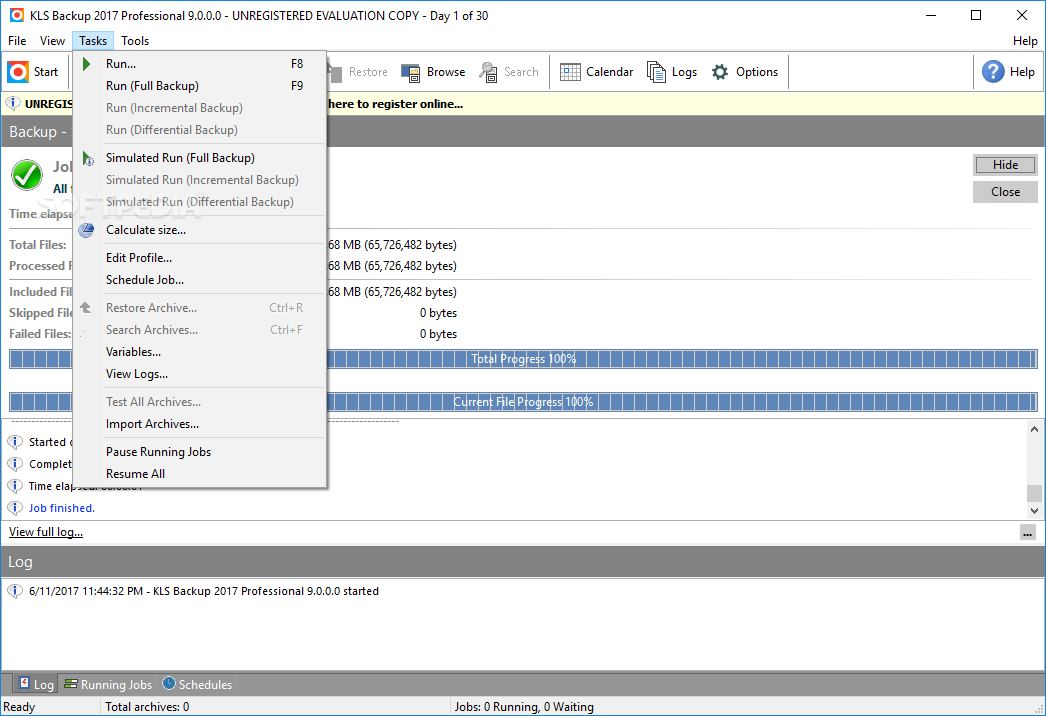Select Run (Full Backup) menu entry
Image resolution: width=1046 pixels, height=716 pixels.
(199, 86)
